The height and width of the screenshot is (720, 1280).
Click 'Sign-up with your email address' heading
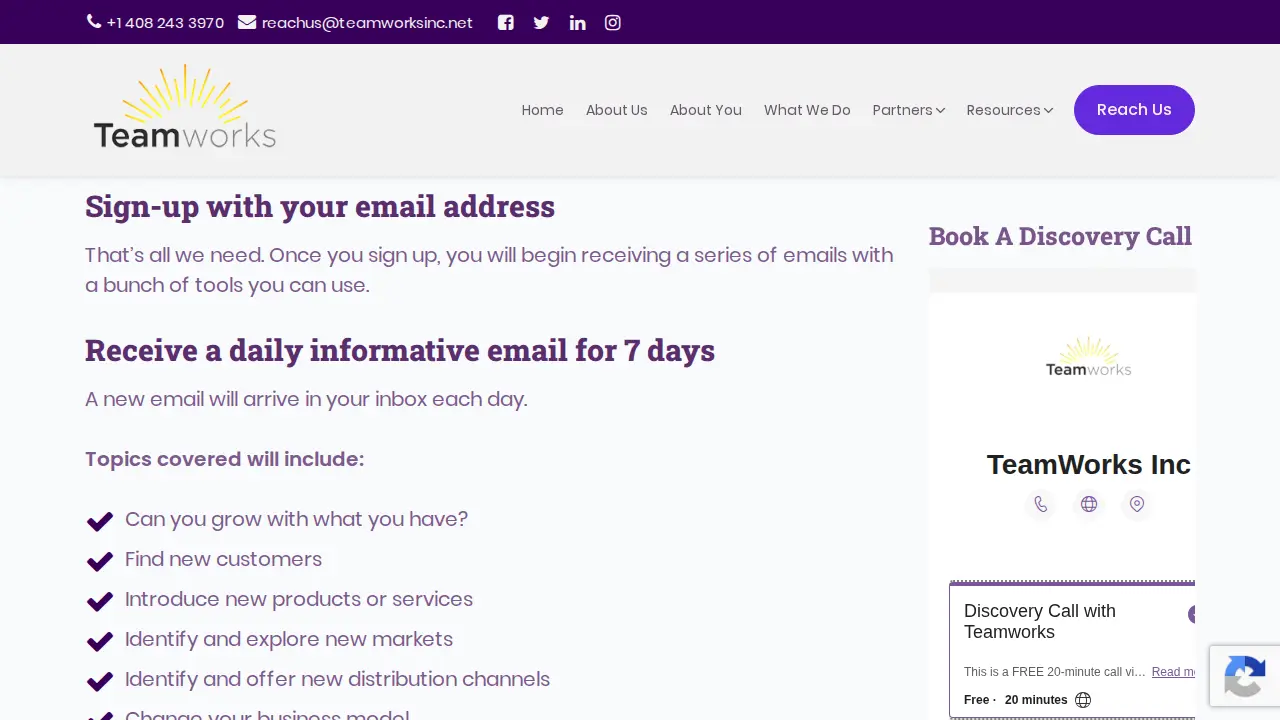(320, 206)
